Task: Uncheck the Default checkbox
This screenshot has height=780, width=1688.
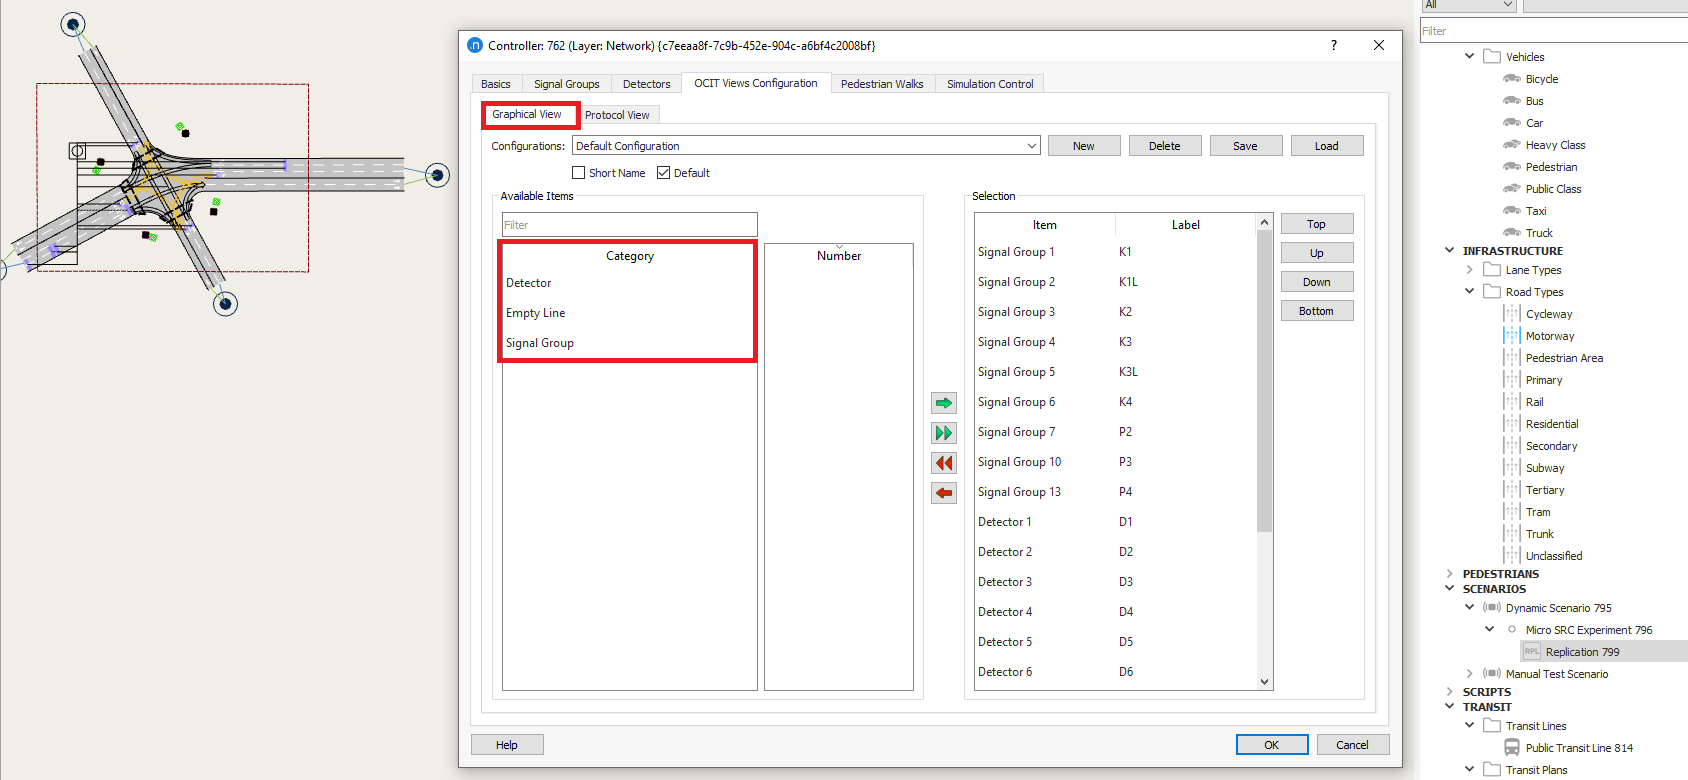Action: 663,173
